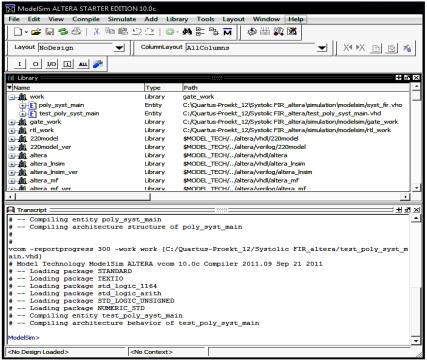Click the Cut scissors icon
The height and width of the screenshot is (360, 427).
[x=97, y=32]
